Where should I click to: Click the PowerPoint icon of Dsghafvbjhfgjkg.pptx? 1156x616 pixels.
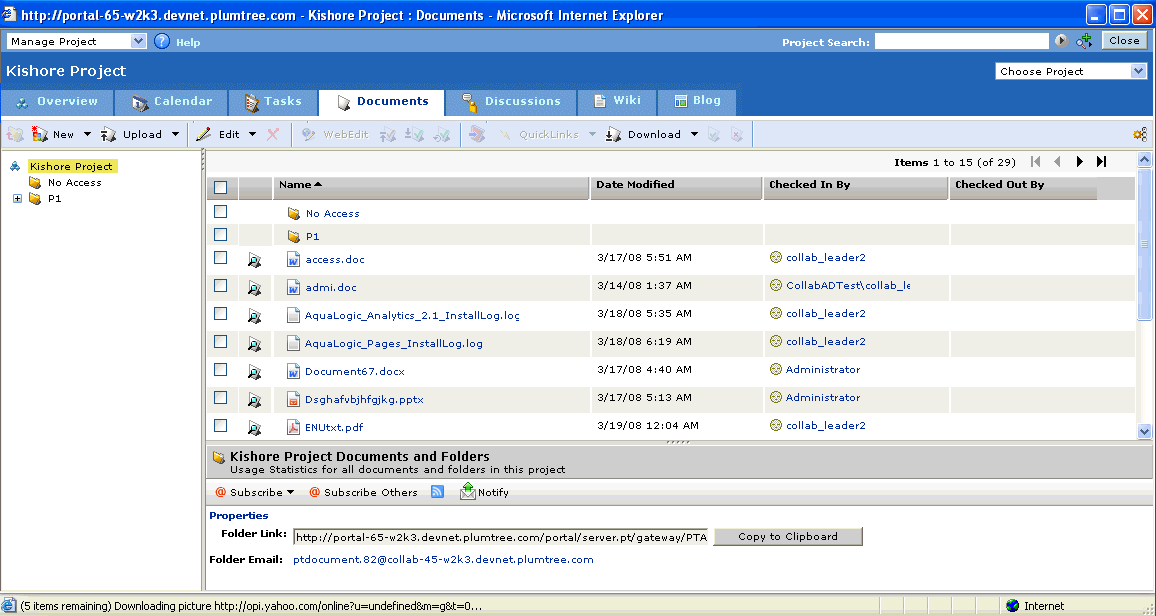[293, 399]
